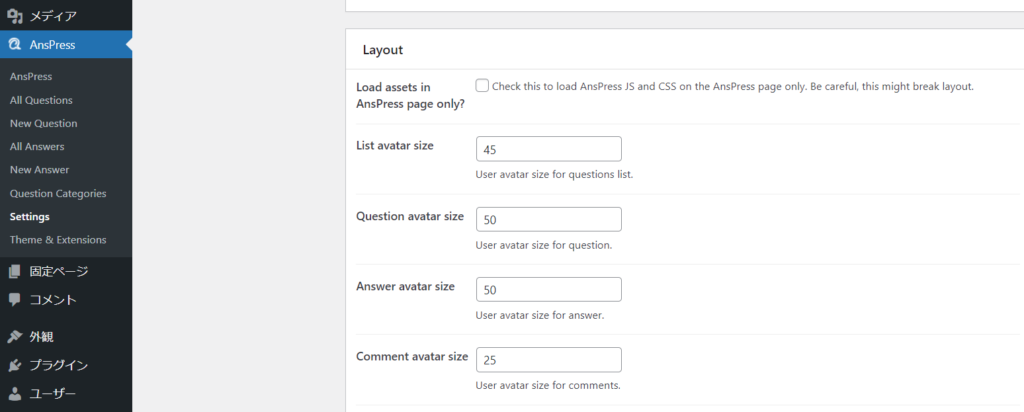1024x412 pixels.
Task: Enable Load assets in AnsPress page only checkbox
Action: [483, 86]
